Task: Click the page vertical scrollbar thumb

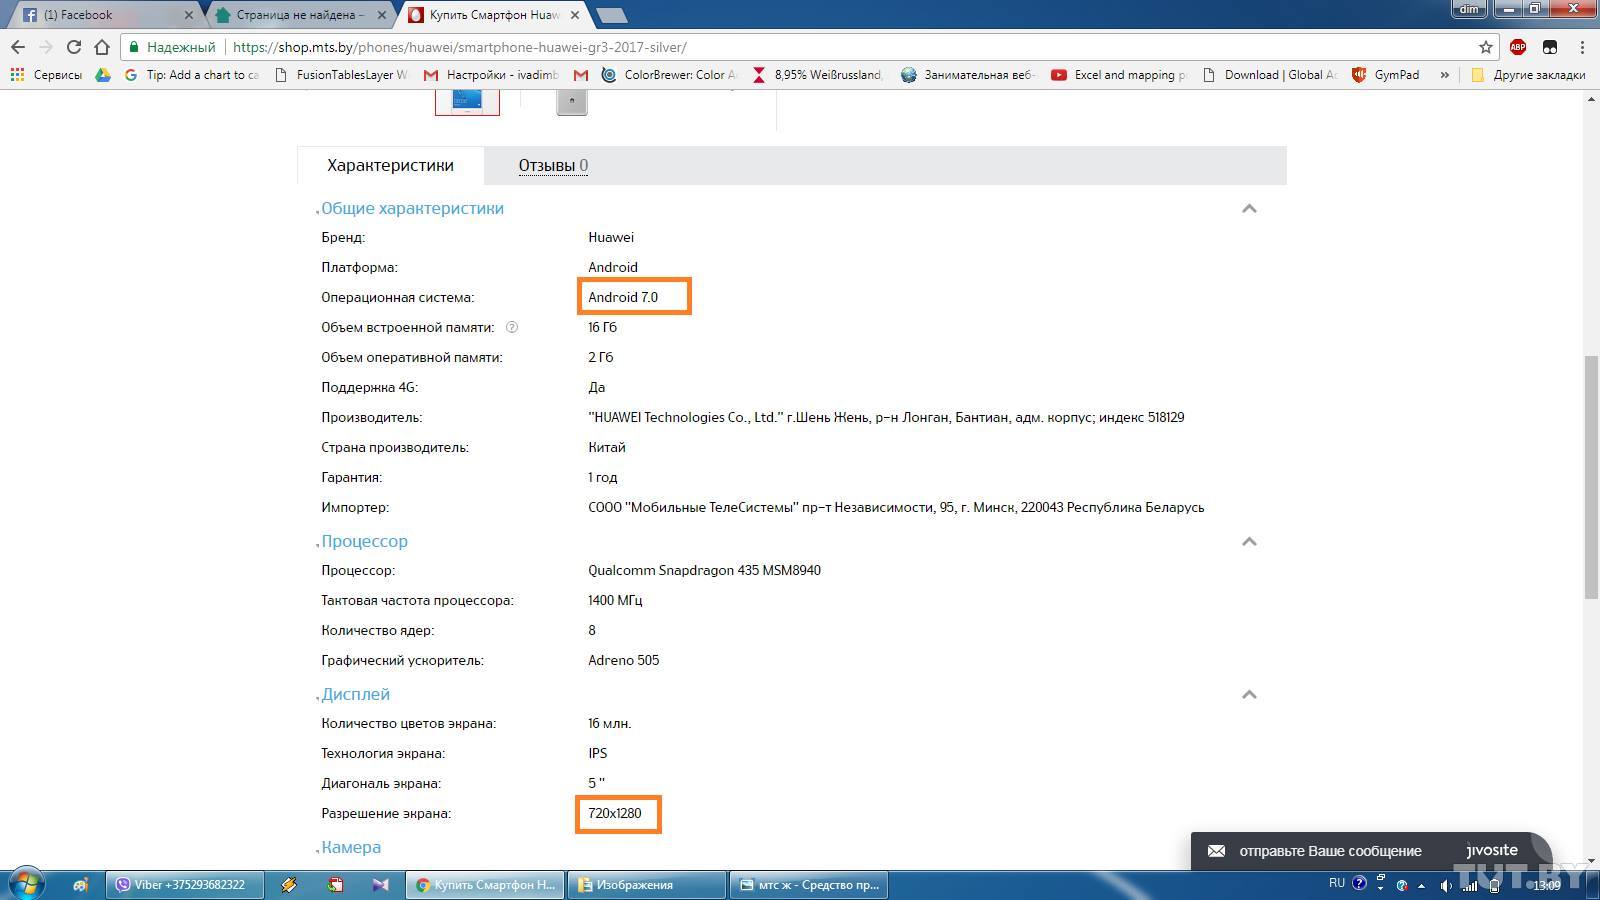Action: pos(1591,477)
